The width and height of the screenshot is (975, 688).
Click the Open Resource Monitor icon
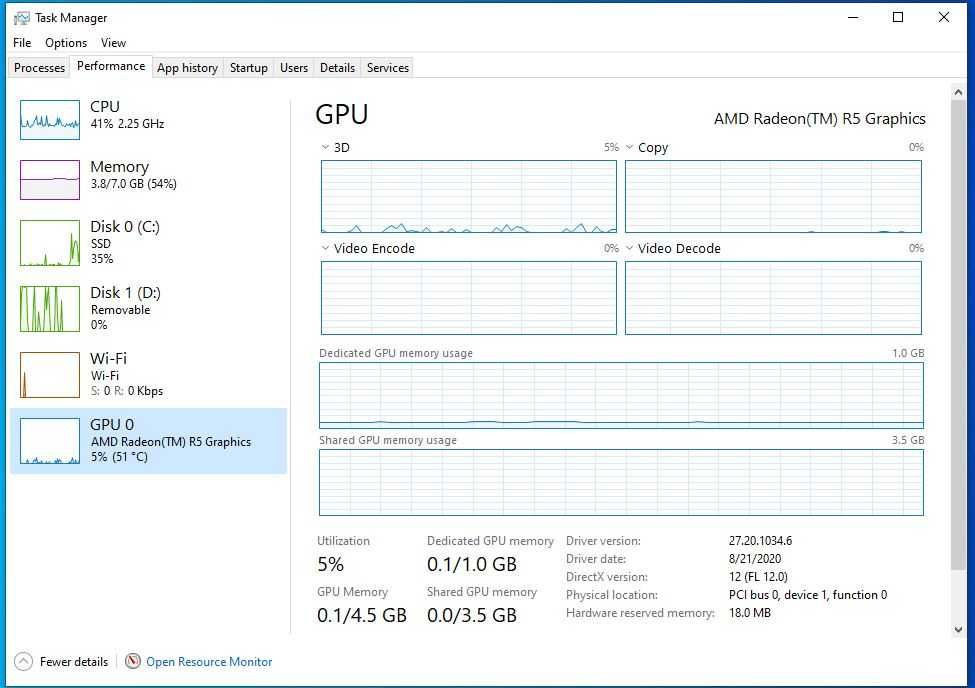(133, 662)
